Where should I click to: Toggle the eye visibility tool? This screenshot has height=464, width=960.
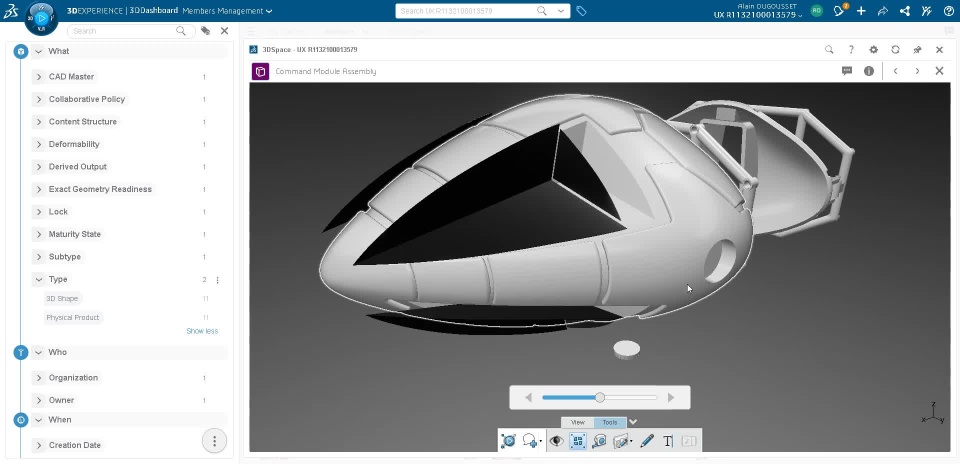point(556,441)
